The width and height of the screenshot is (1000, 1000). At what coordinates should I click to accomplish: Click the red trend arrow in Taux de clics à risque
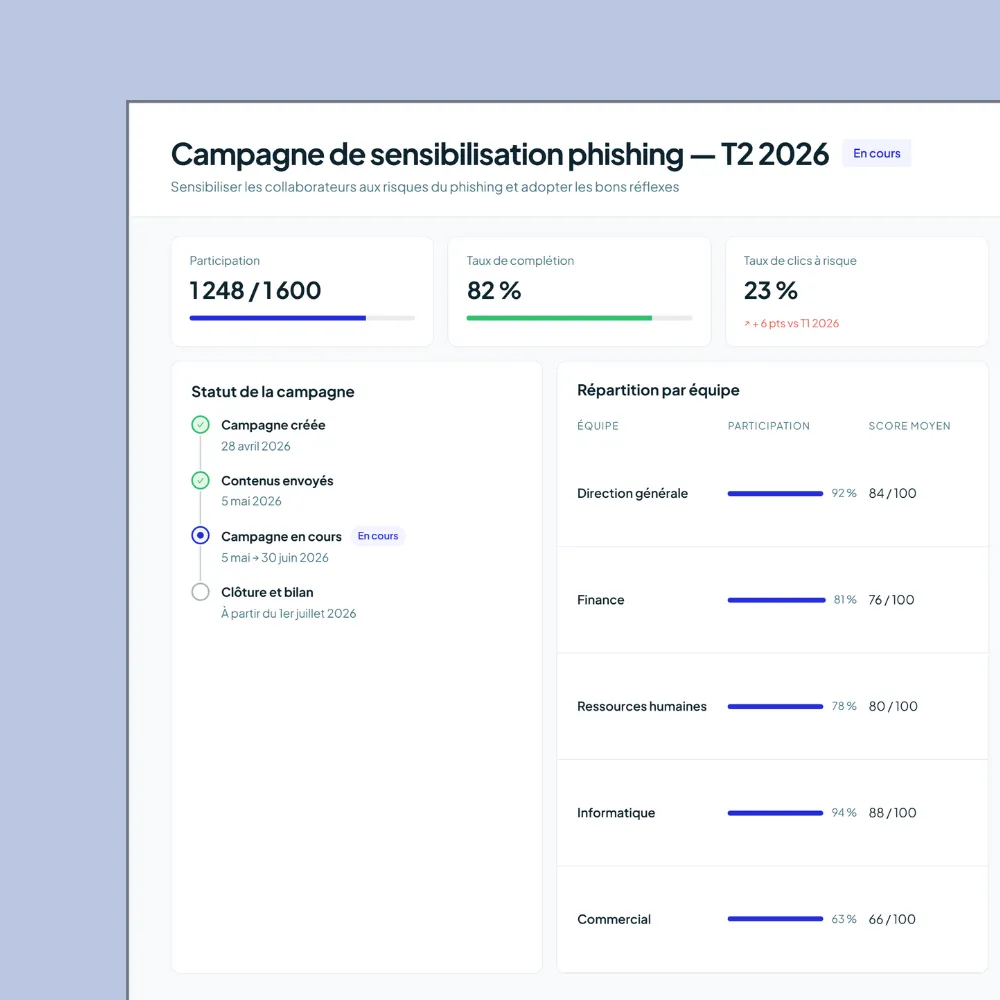pos(747,324)
